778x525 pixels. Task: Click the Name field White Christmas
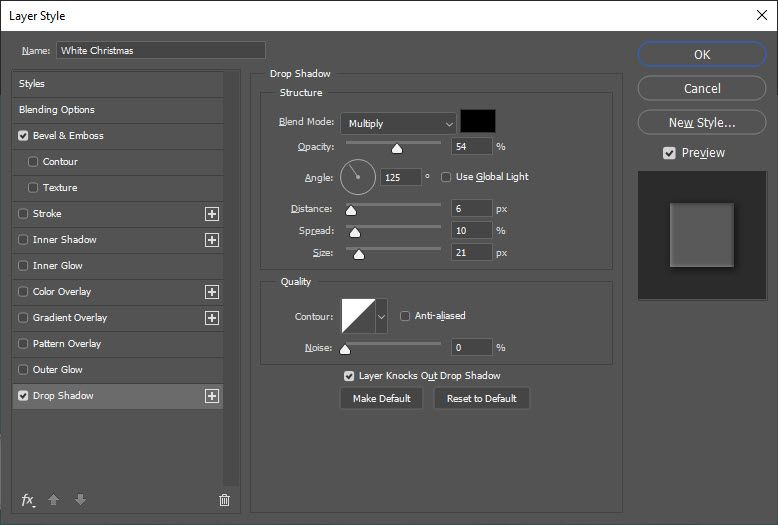click(x=161, y=51)
